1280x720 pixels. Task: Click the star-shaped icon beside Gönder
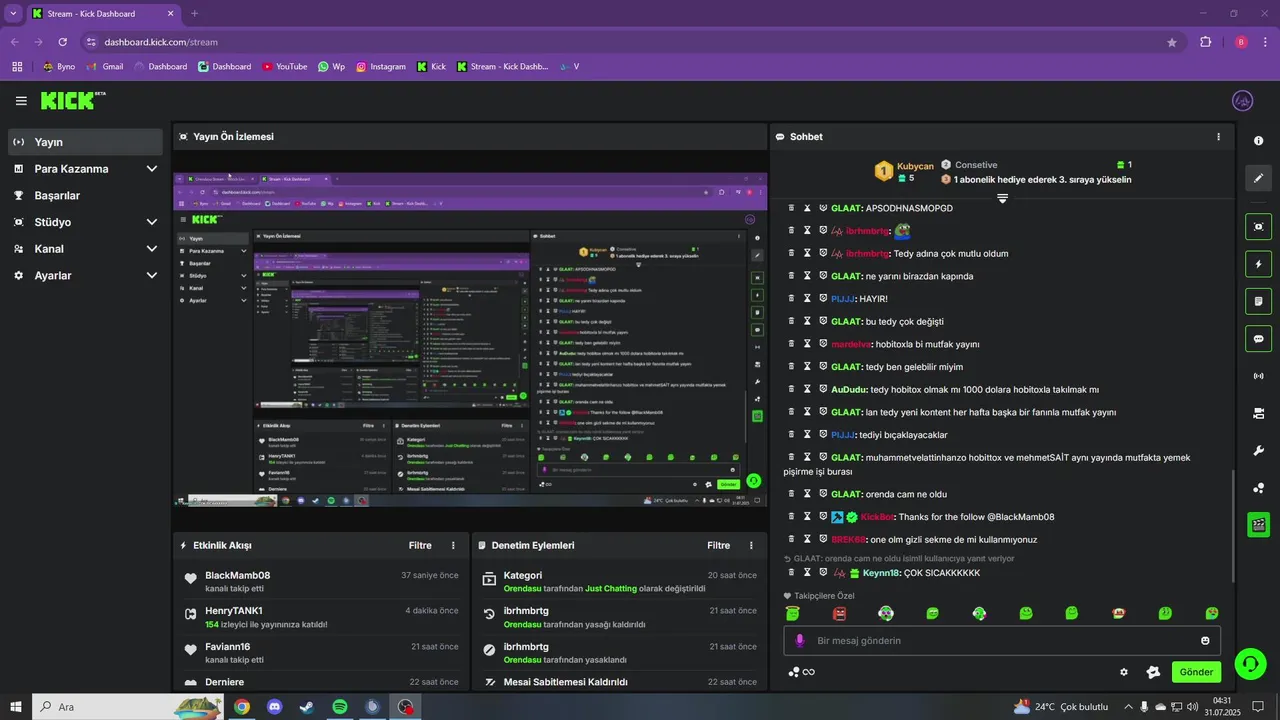point(1153,672)
